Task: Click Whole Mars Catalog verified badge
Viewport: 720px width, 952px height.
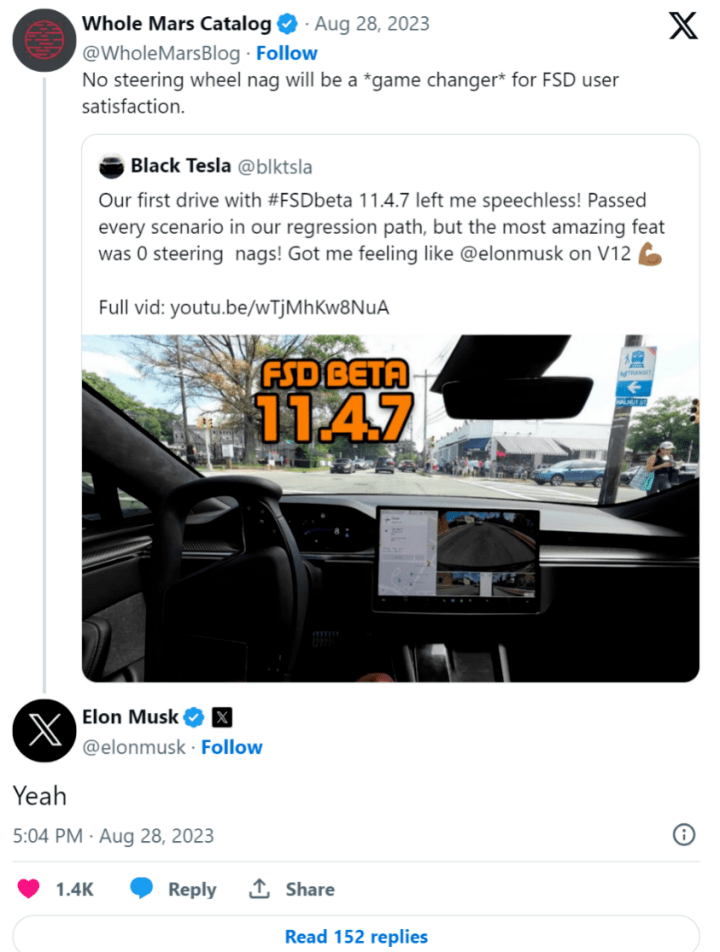Action: pyautogui.click(x=287, y=24)
